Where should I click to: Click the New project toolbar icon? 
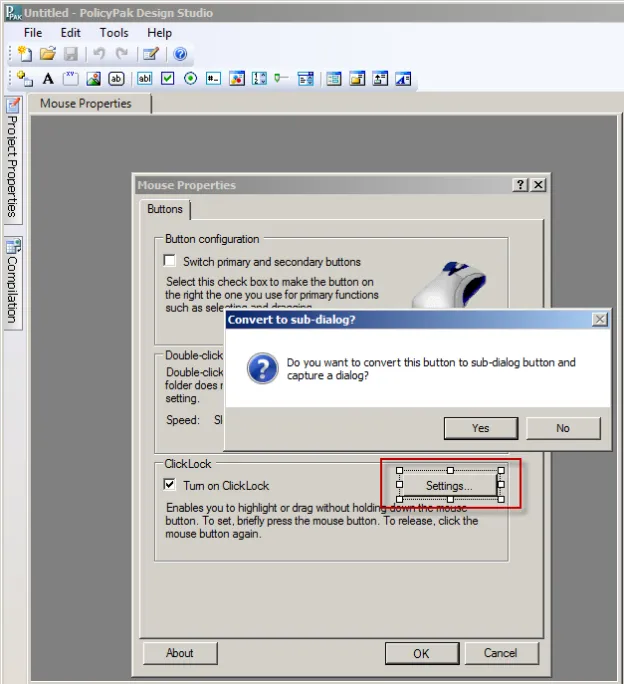[x=25, y=54]
